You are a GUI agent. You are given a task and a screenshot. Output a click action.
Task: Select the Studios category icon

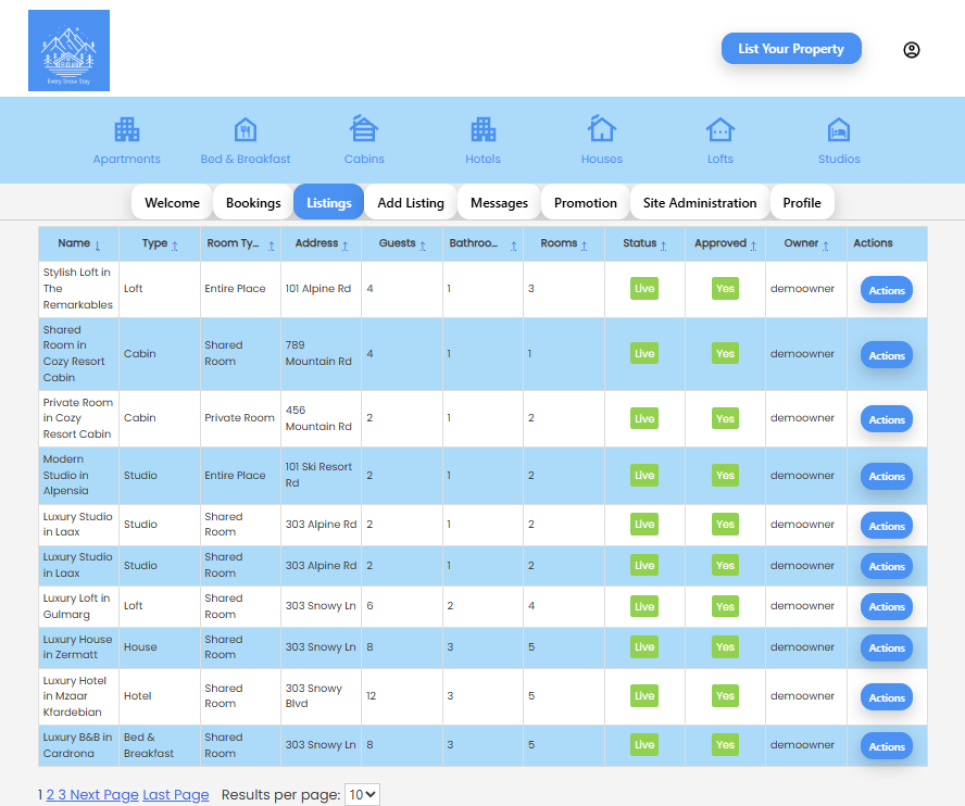coord(838,130)
